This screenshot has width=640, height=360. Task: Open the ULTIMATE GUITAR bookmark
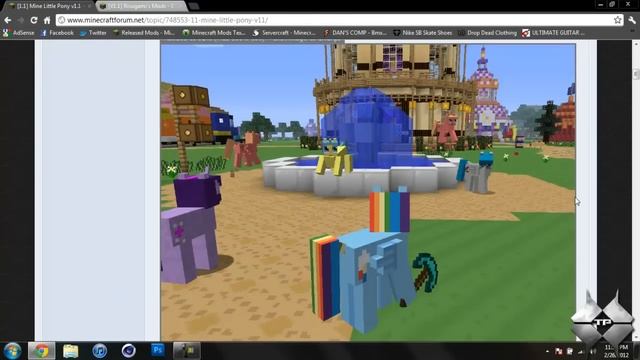pos(553,33)
